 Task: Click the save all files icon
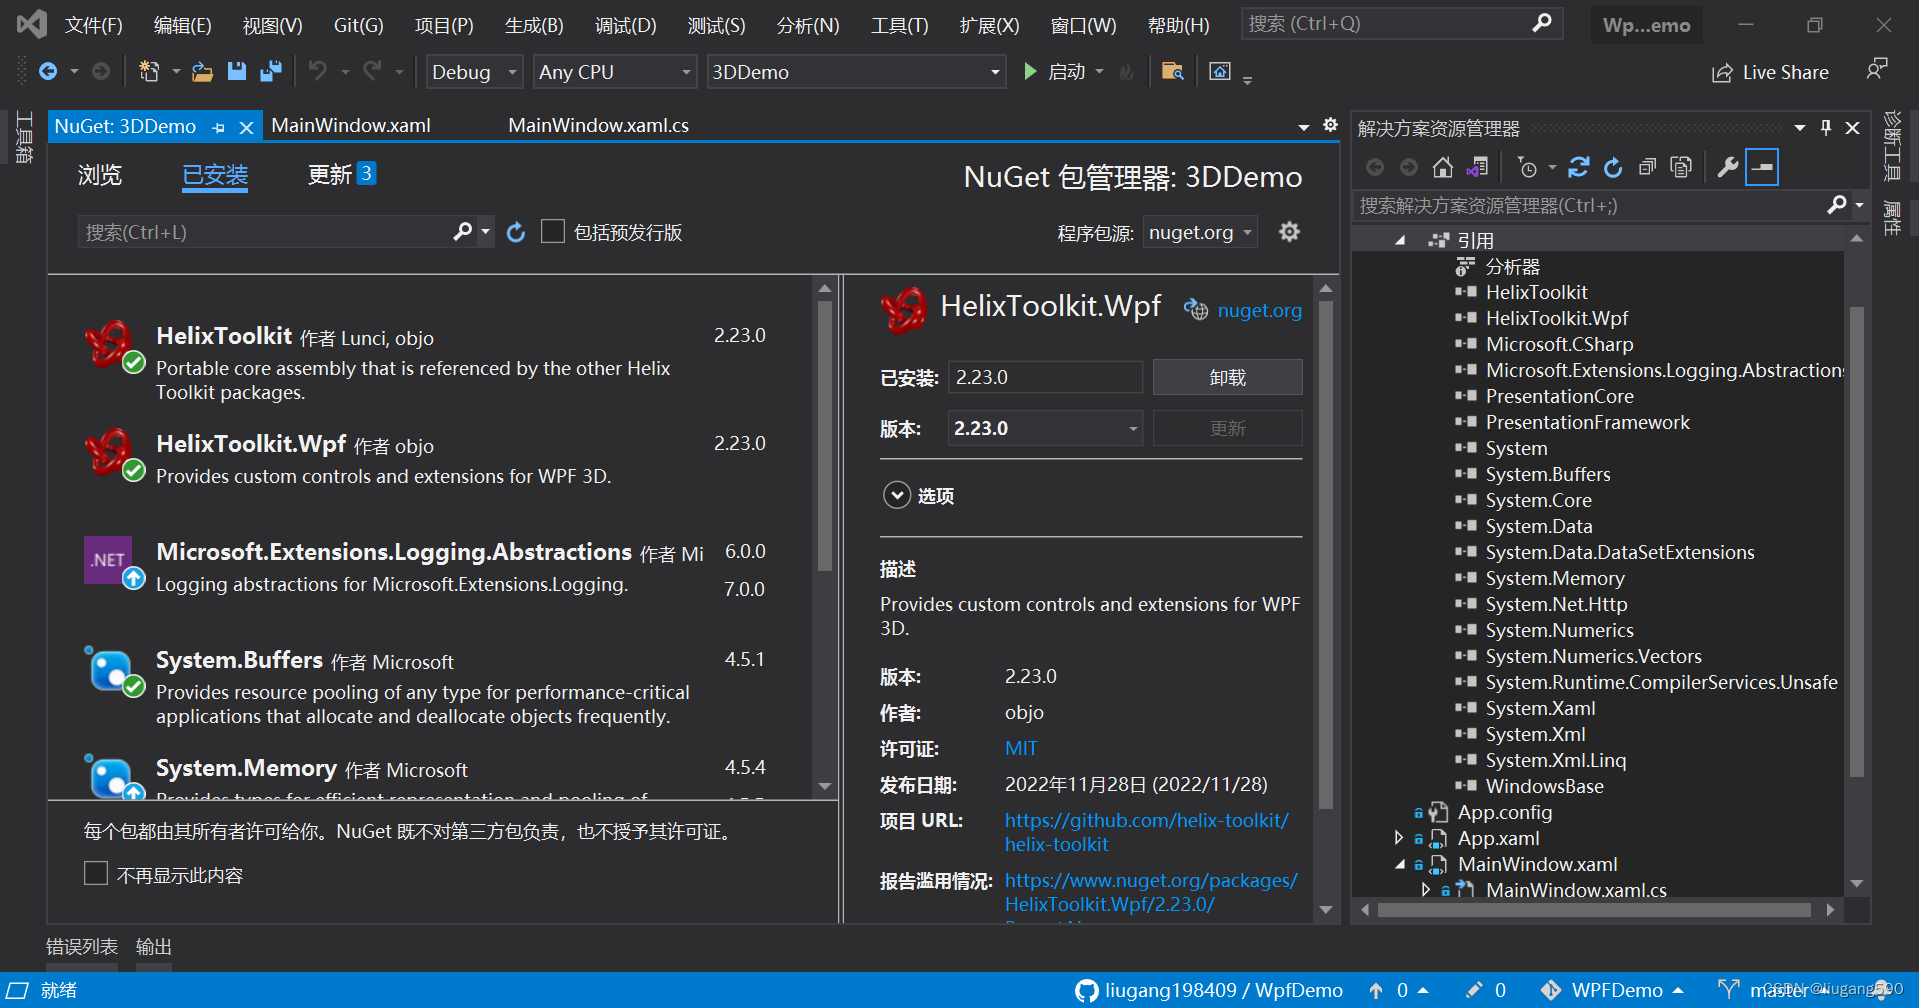pyautogui.click(x=270, y=71)
